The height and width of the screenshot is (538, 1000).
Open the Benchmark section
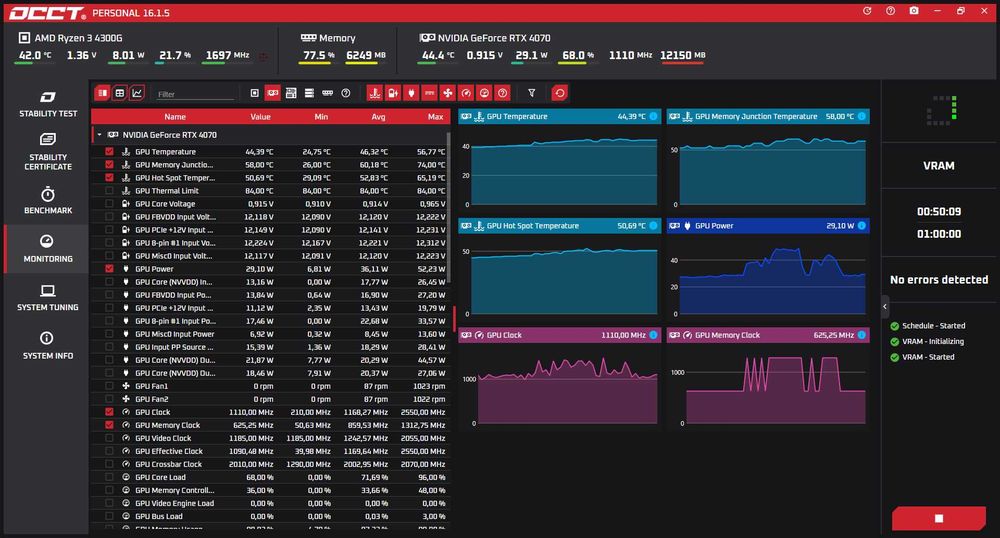[x=48, y=200]
